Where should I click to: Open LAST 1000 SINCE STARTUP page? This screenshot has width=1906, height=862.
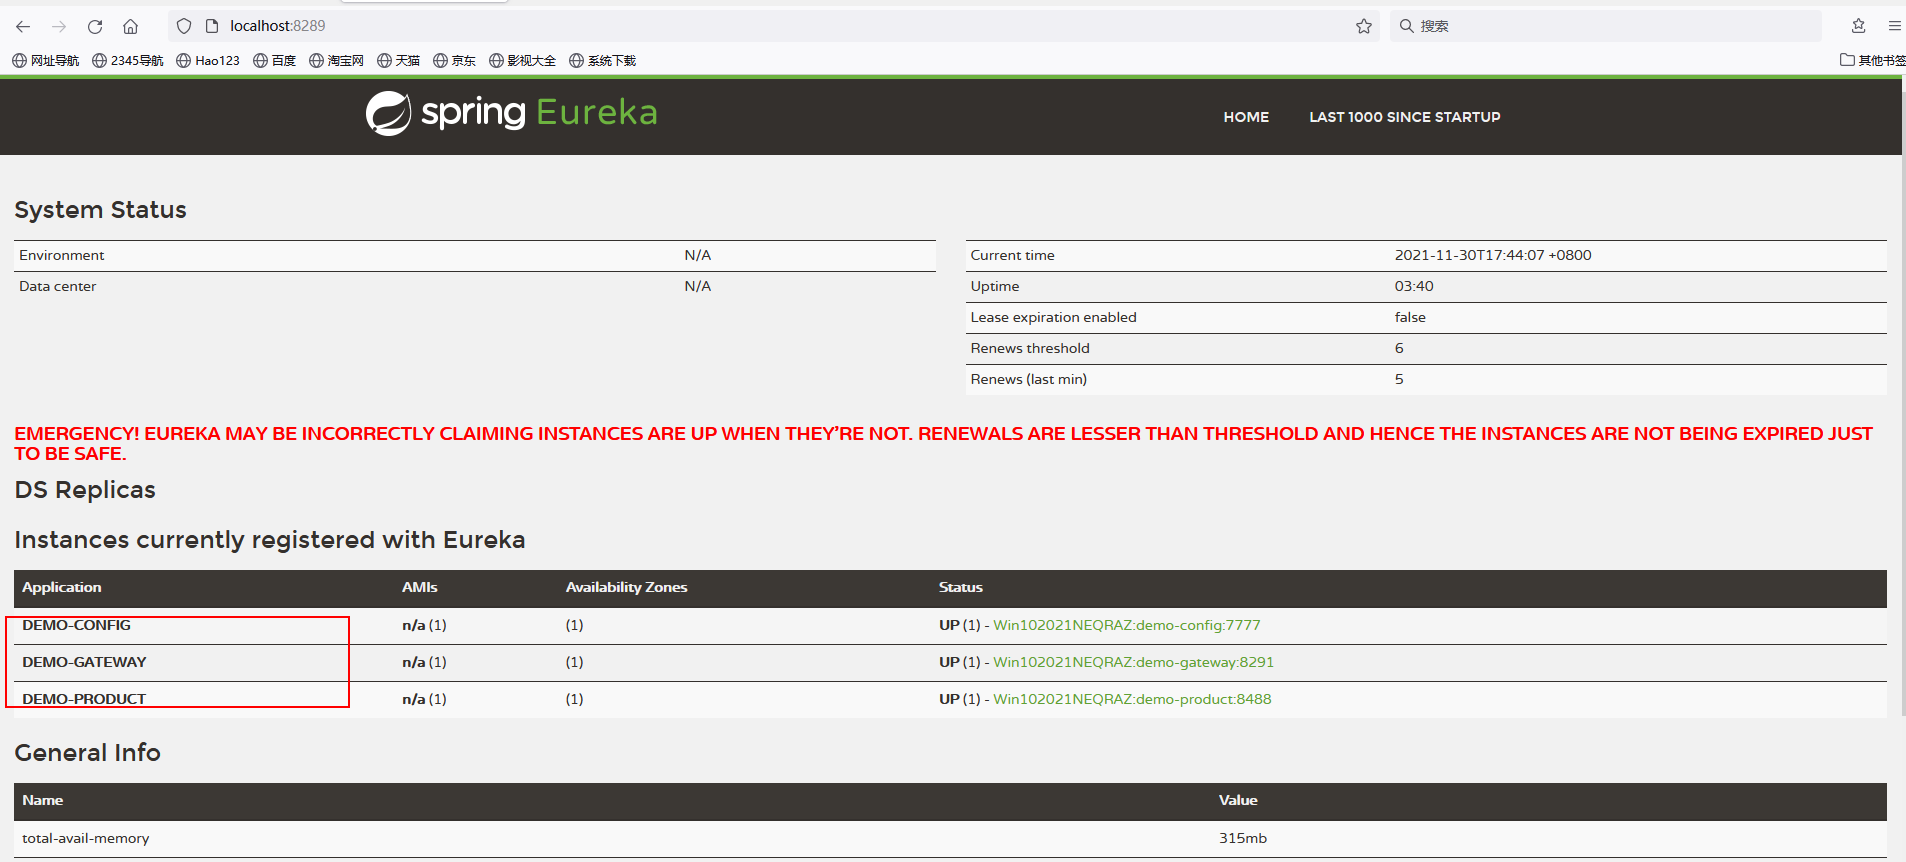(x=1405, y=117)
